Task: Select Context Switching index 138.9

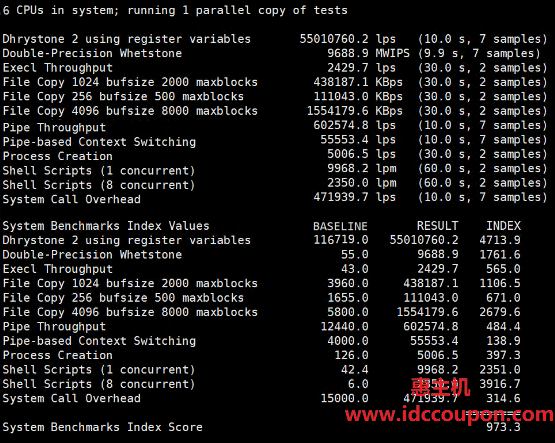Action: click(503, 341)
